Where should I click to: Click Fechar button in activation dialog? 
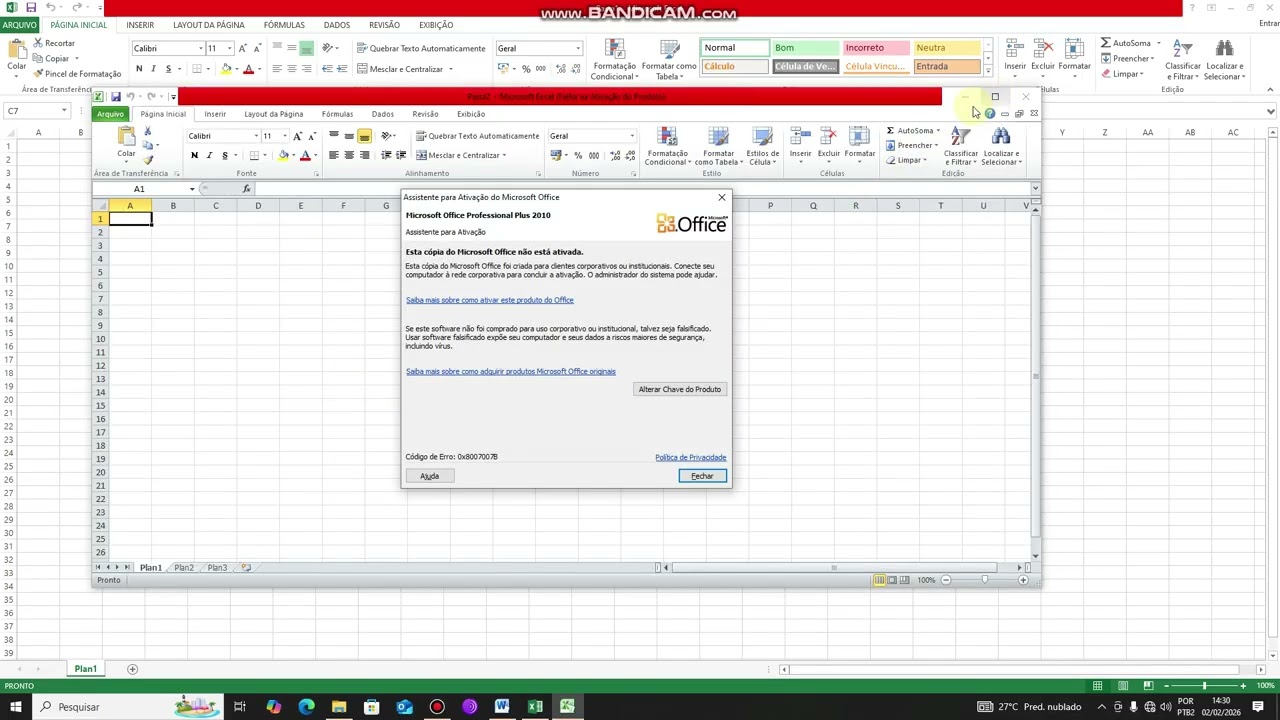[x=702, y=476]
